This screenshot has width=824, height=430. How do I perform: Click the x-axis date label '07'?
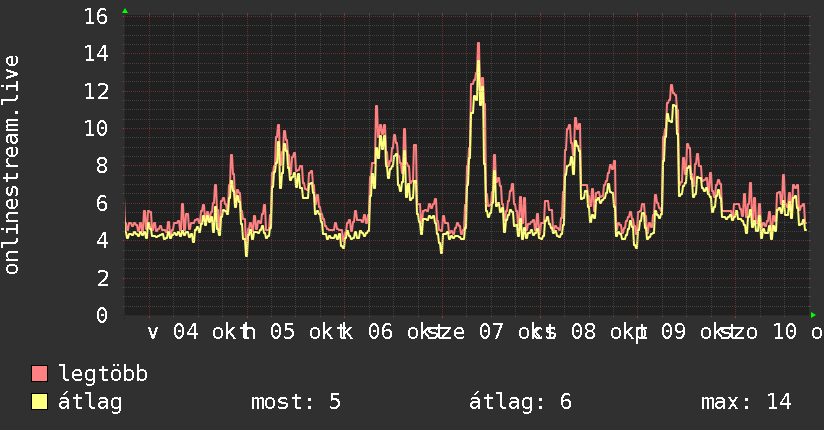(491, 332)
